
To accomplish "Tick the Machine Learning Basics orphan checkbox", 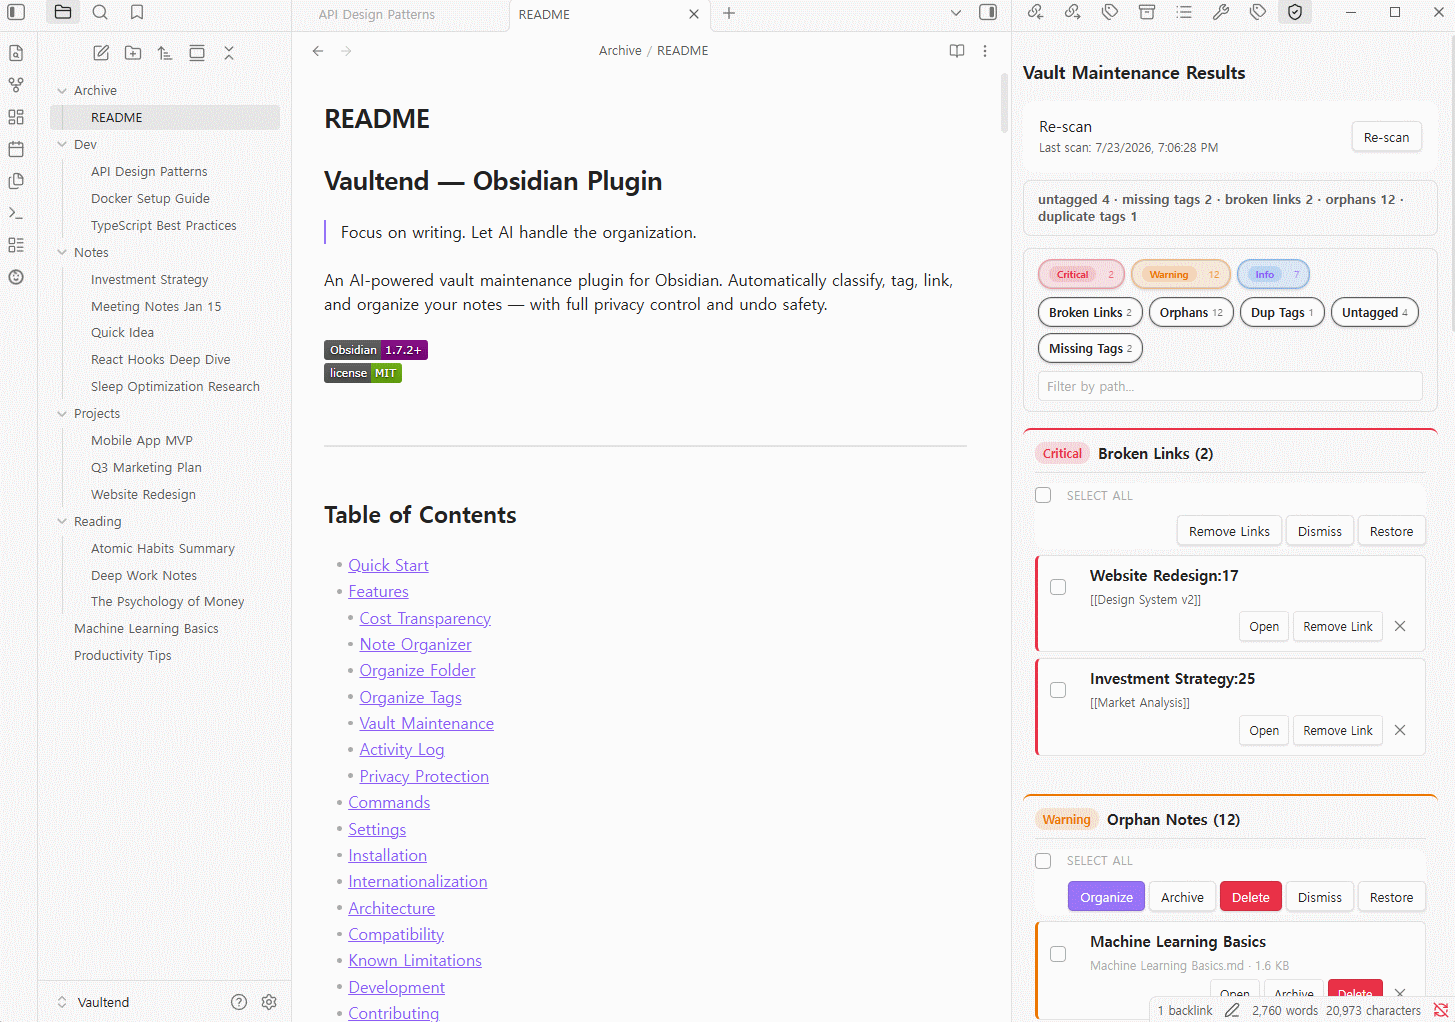I will tap(1058, 954).
